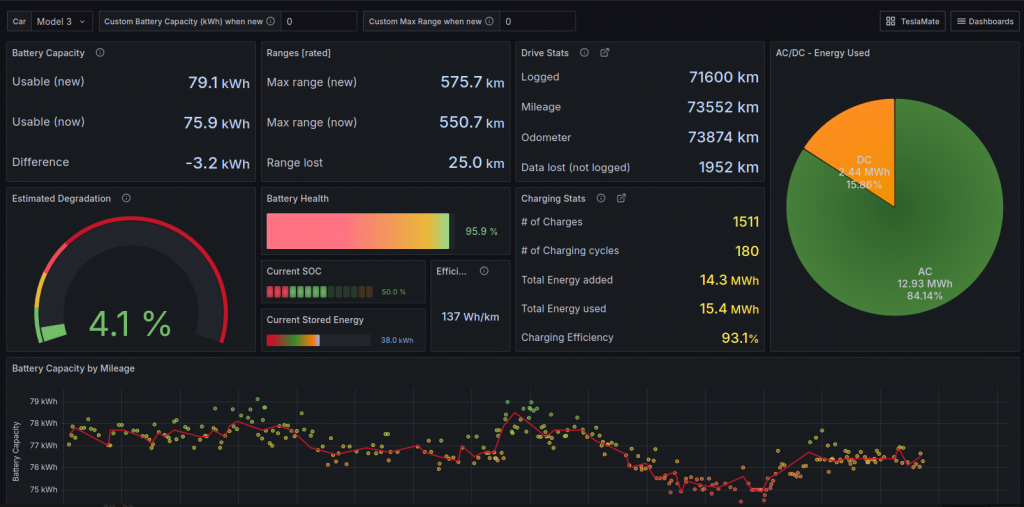Open the Drive Stats external link icon

point(604,53)
